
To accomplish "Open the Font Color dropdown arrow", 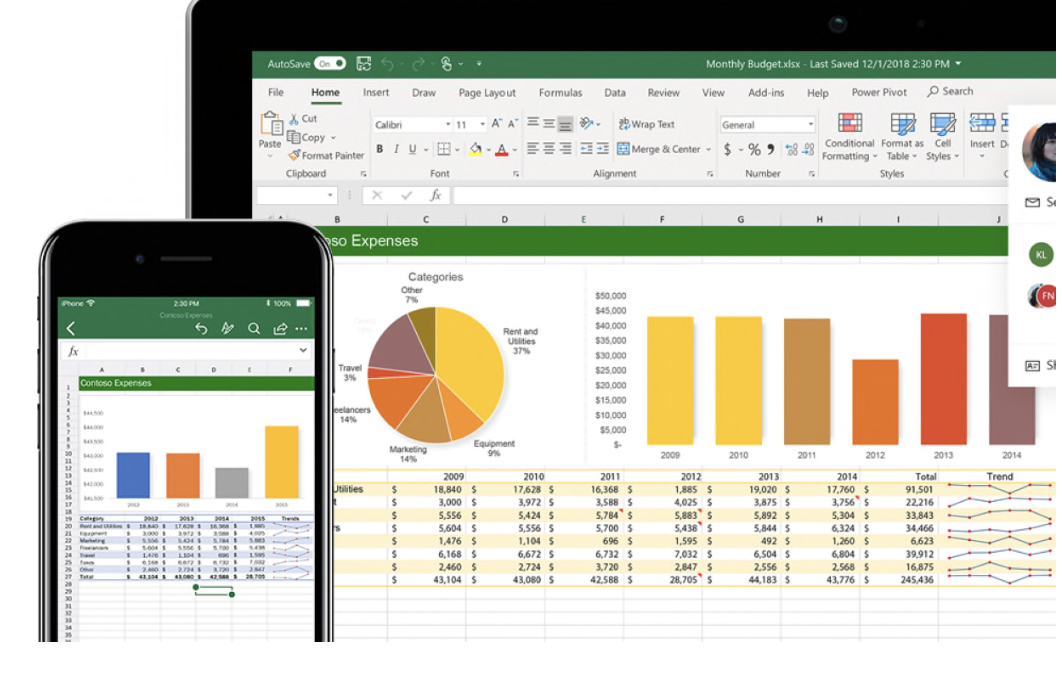I will point(515,150).
